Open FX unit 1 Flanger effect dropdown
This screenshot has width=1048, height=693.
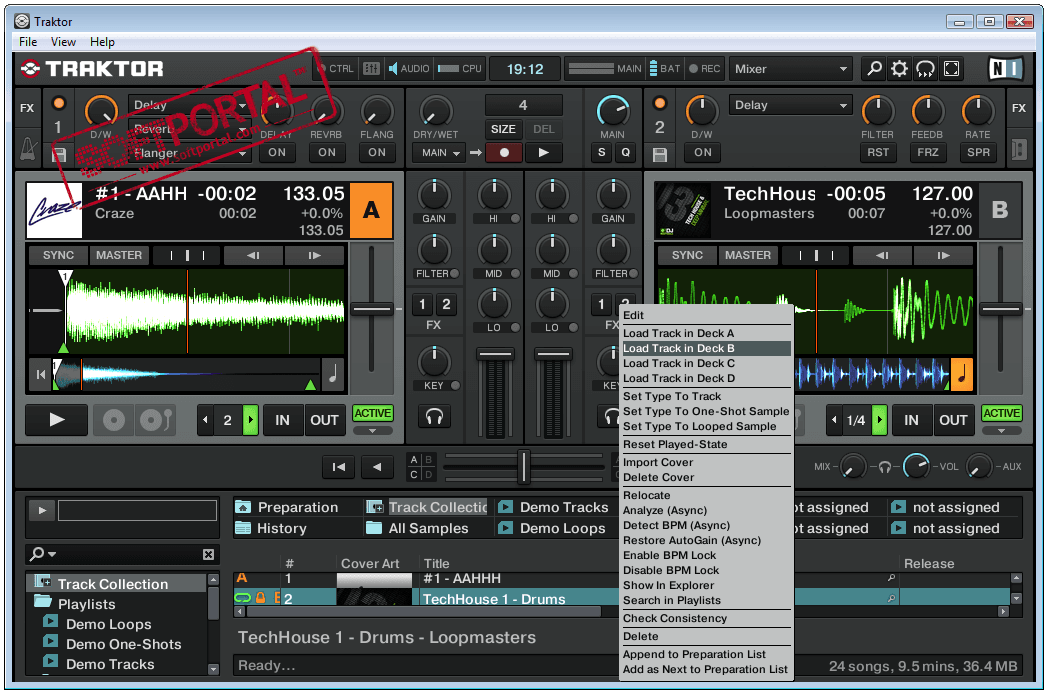click(189, 153)
